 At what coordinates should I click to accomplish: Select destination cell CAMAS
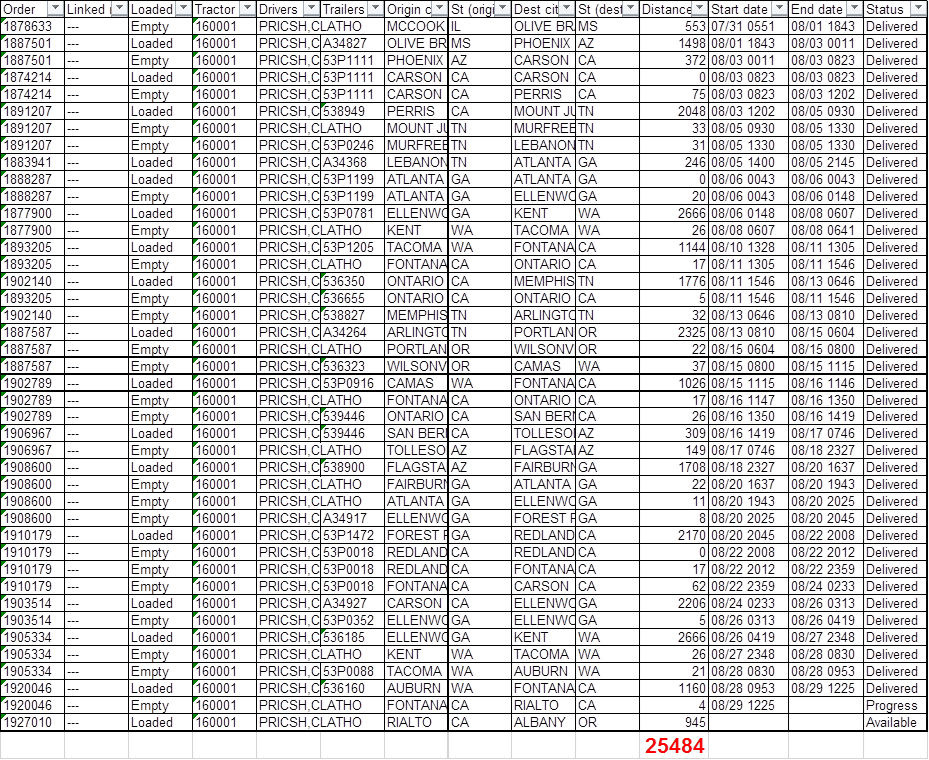543,366
